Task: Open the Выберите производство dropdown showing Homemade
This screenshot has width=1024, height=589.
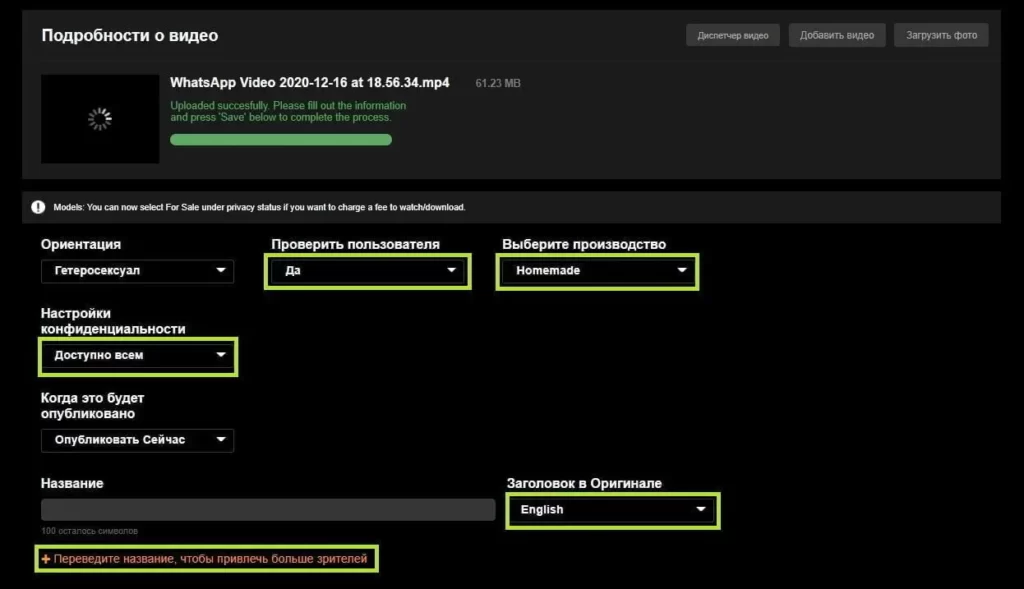Action: click(598, 271)
